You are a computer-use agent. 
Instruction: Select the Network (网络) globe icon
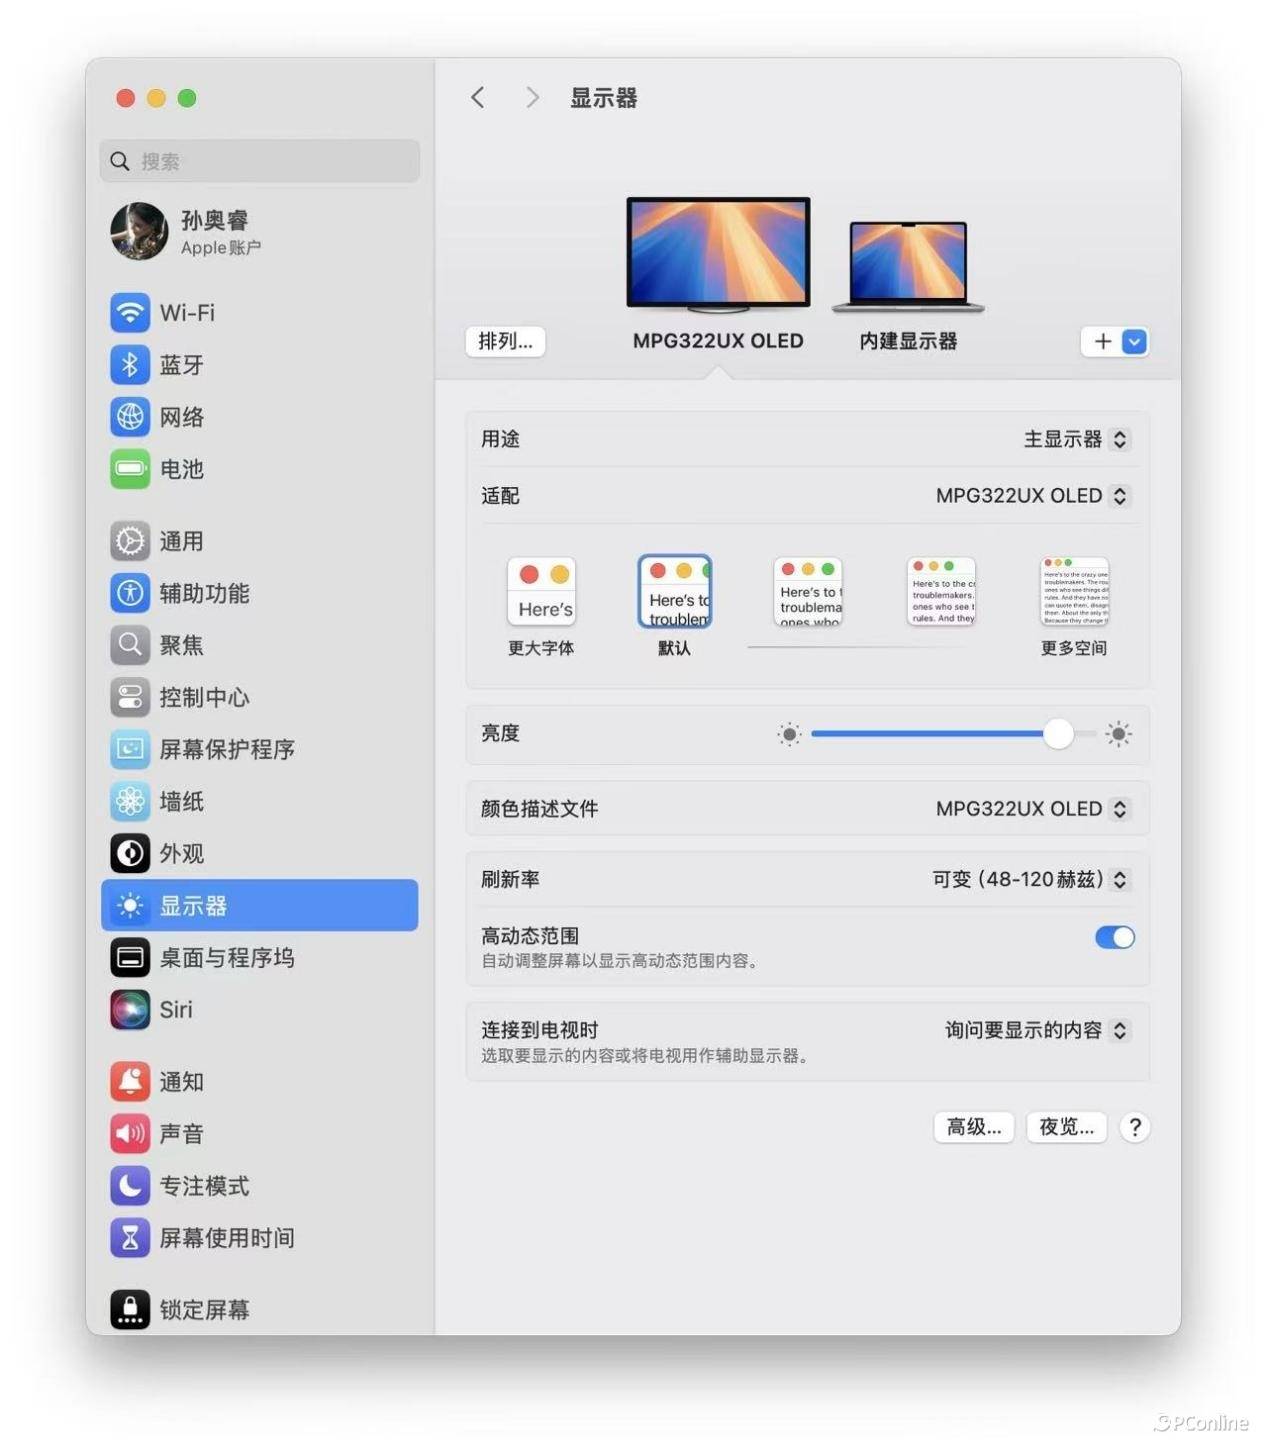[x=130, y=416]
